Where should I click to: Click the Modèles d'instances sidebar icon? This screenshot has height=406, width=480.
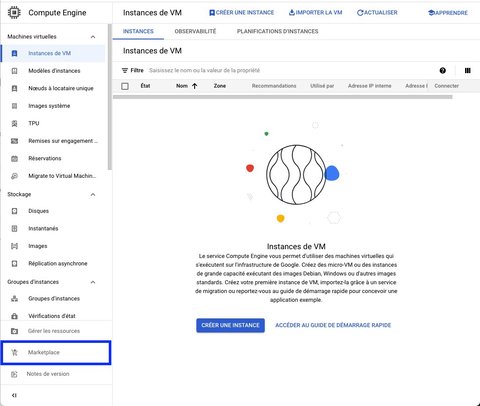[14, 71]
